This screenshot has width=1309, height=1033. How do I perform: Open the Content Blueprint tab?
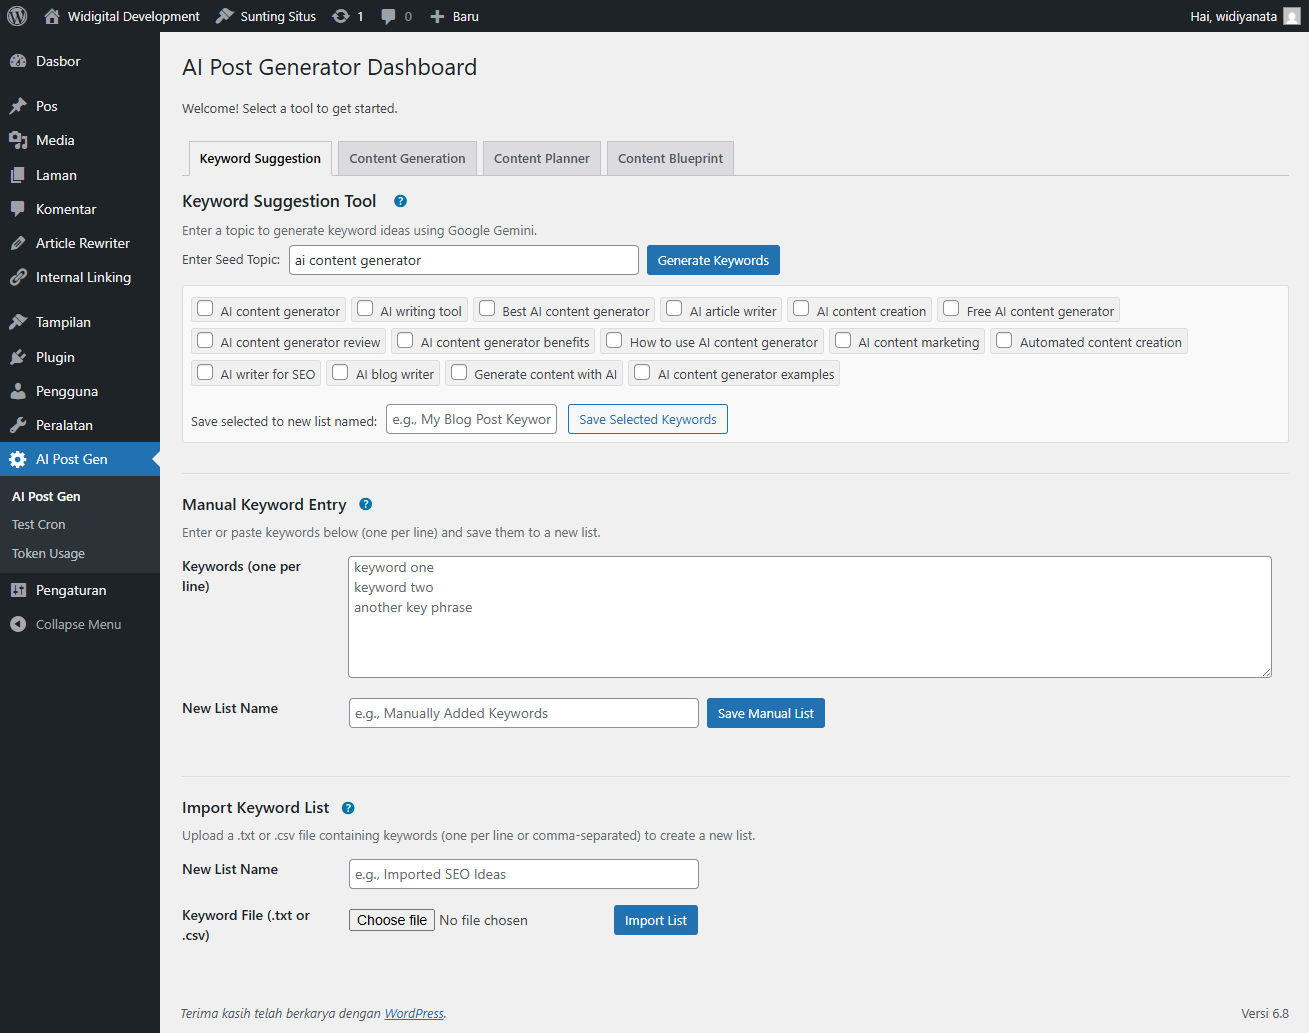click(670, 158)
